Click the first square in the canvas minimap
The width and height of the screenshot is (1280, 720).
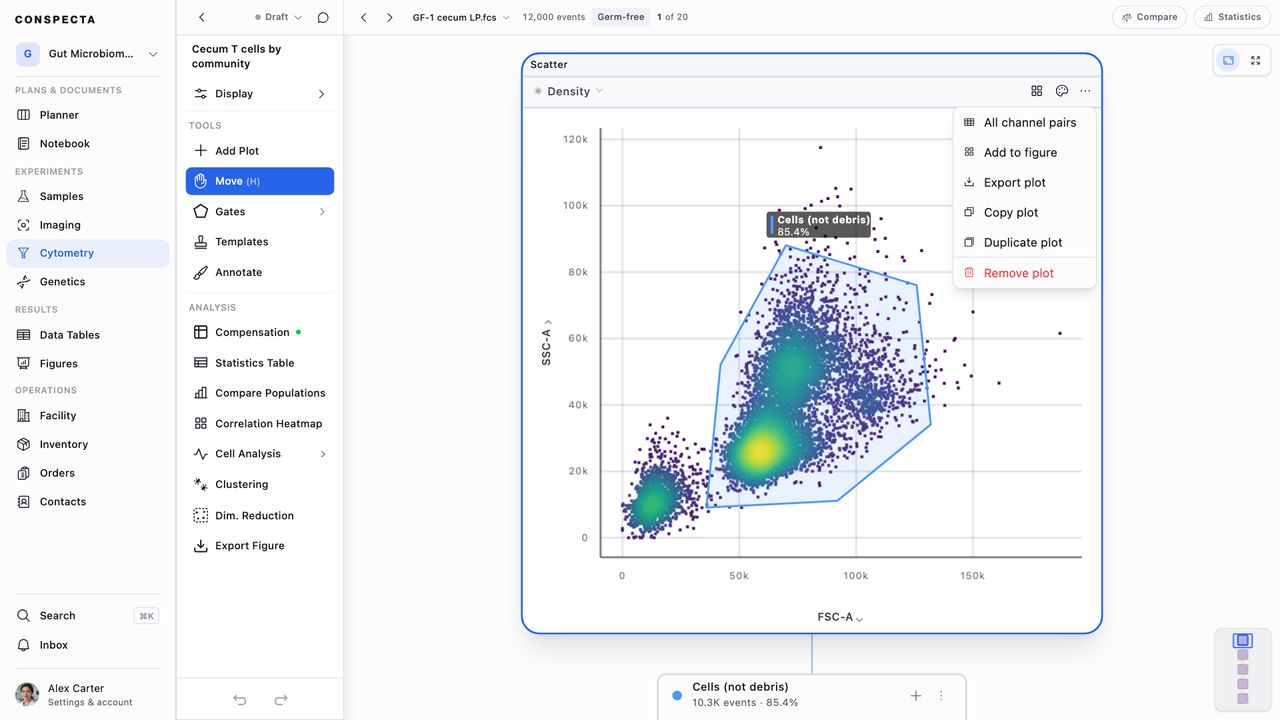point(1243,641)
